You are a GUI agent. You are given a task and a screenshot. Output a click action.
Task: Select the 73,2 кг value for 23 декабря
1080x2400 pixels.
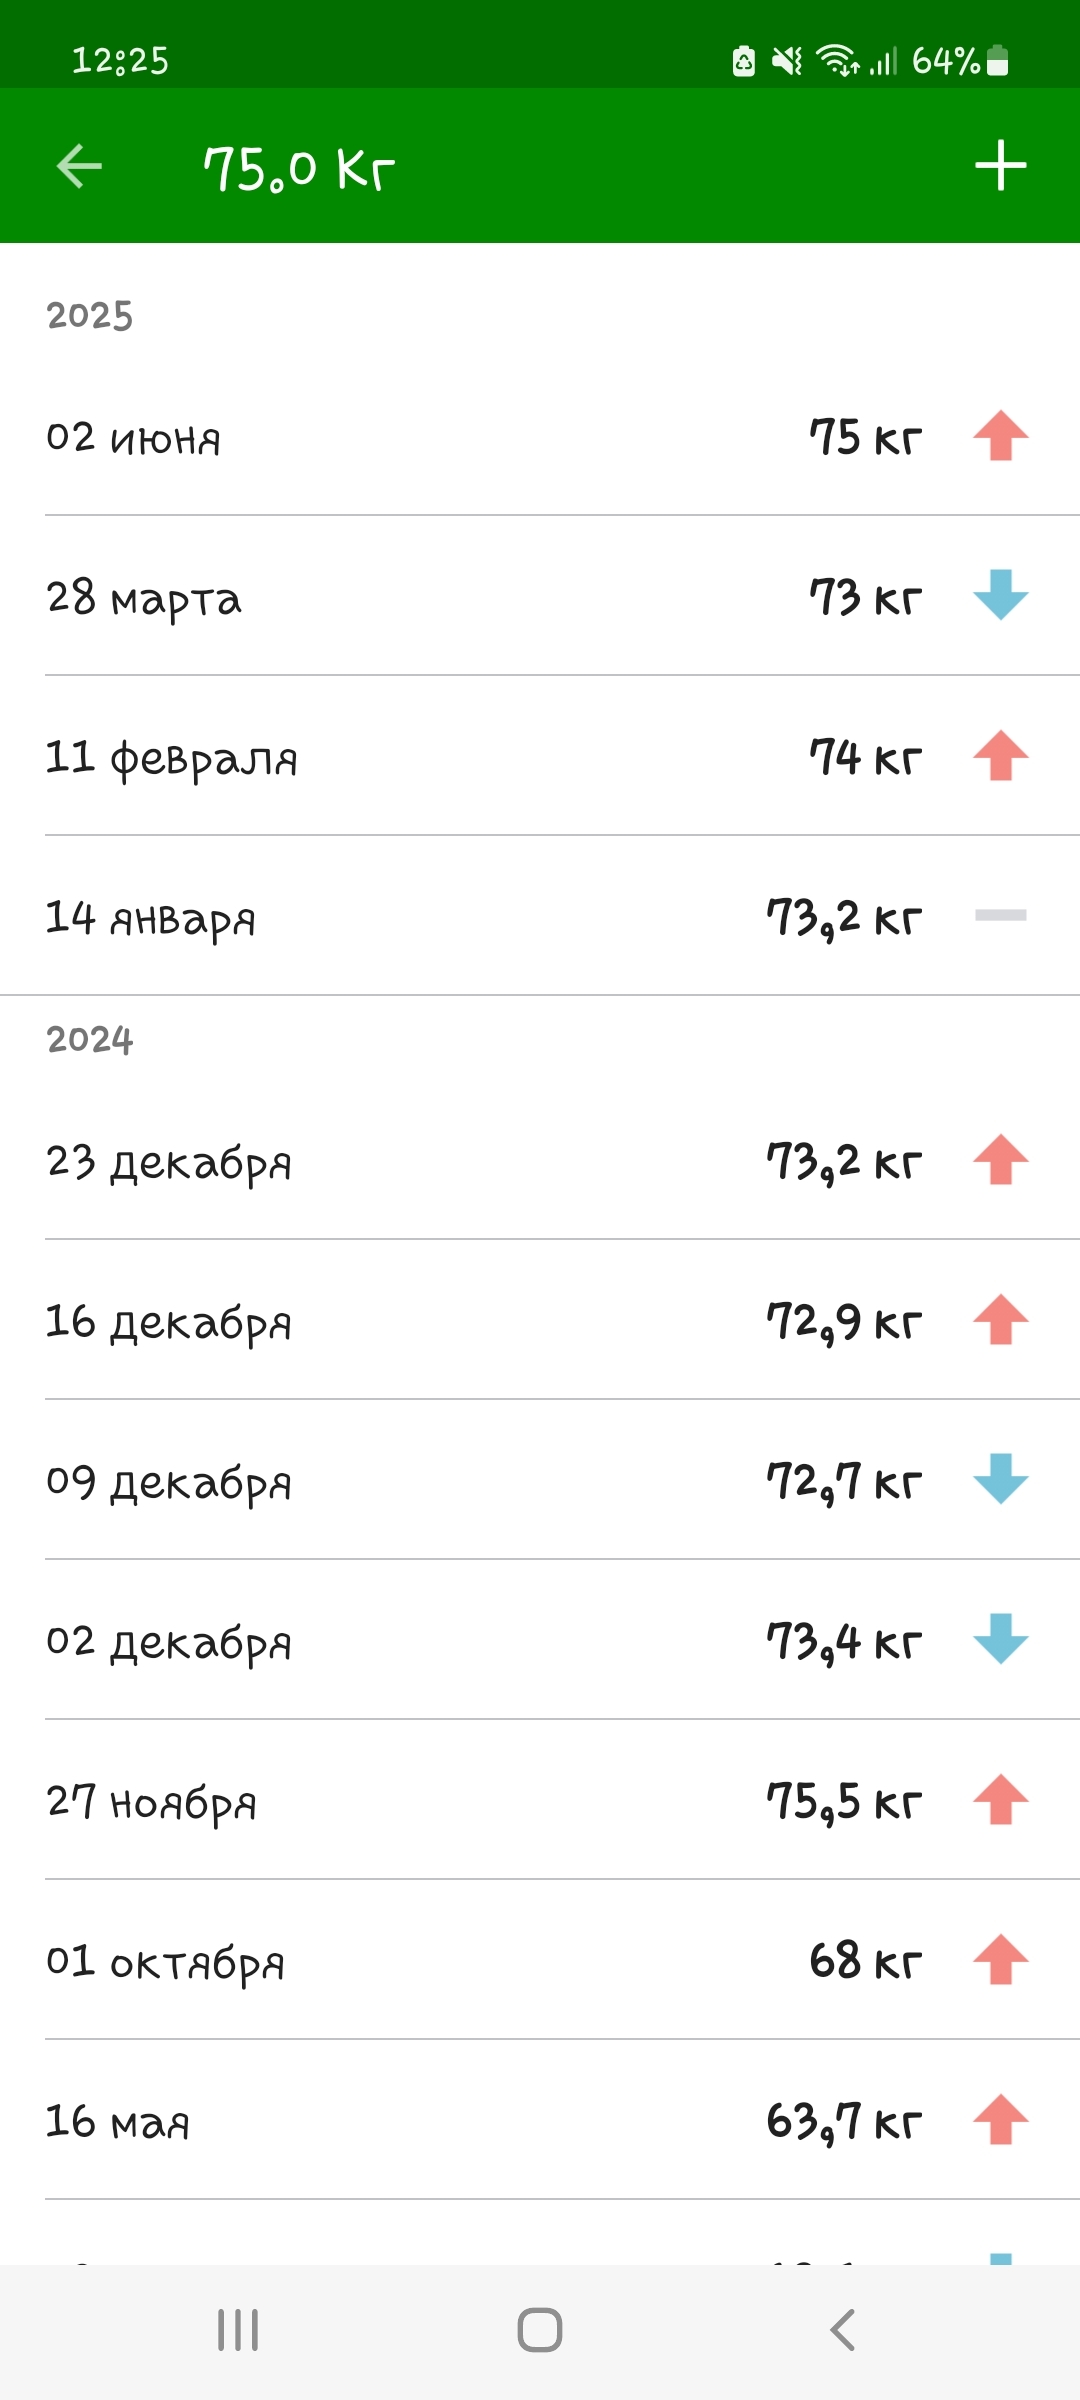tap(843, 1162)
